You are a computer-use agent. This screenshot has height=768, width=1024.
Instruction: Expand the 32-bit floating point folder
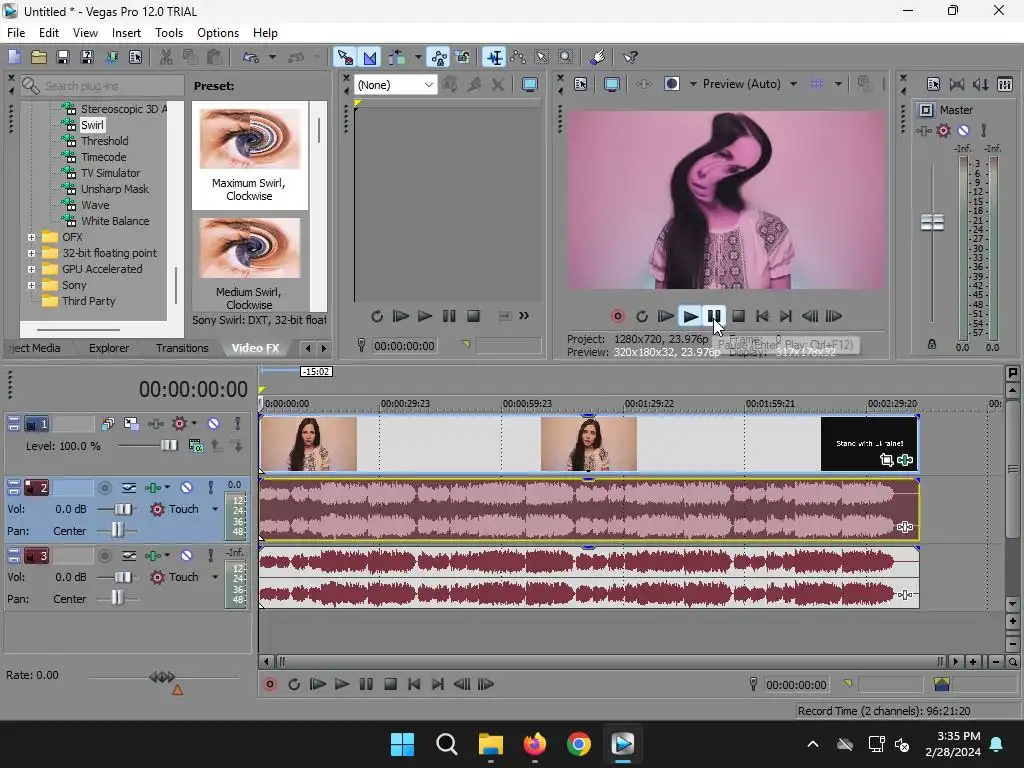point(31,253)
